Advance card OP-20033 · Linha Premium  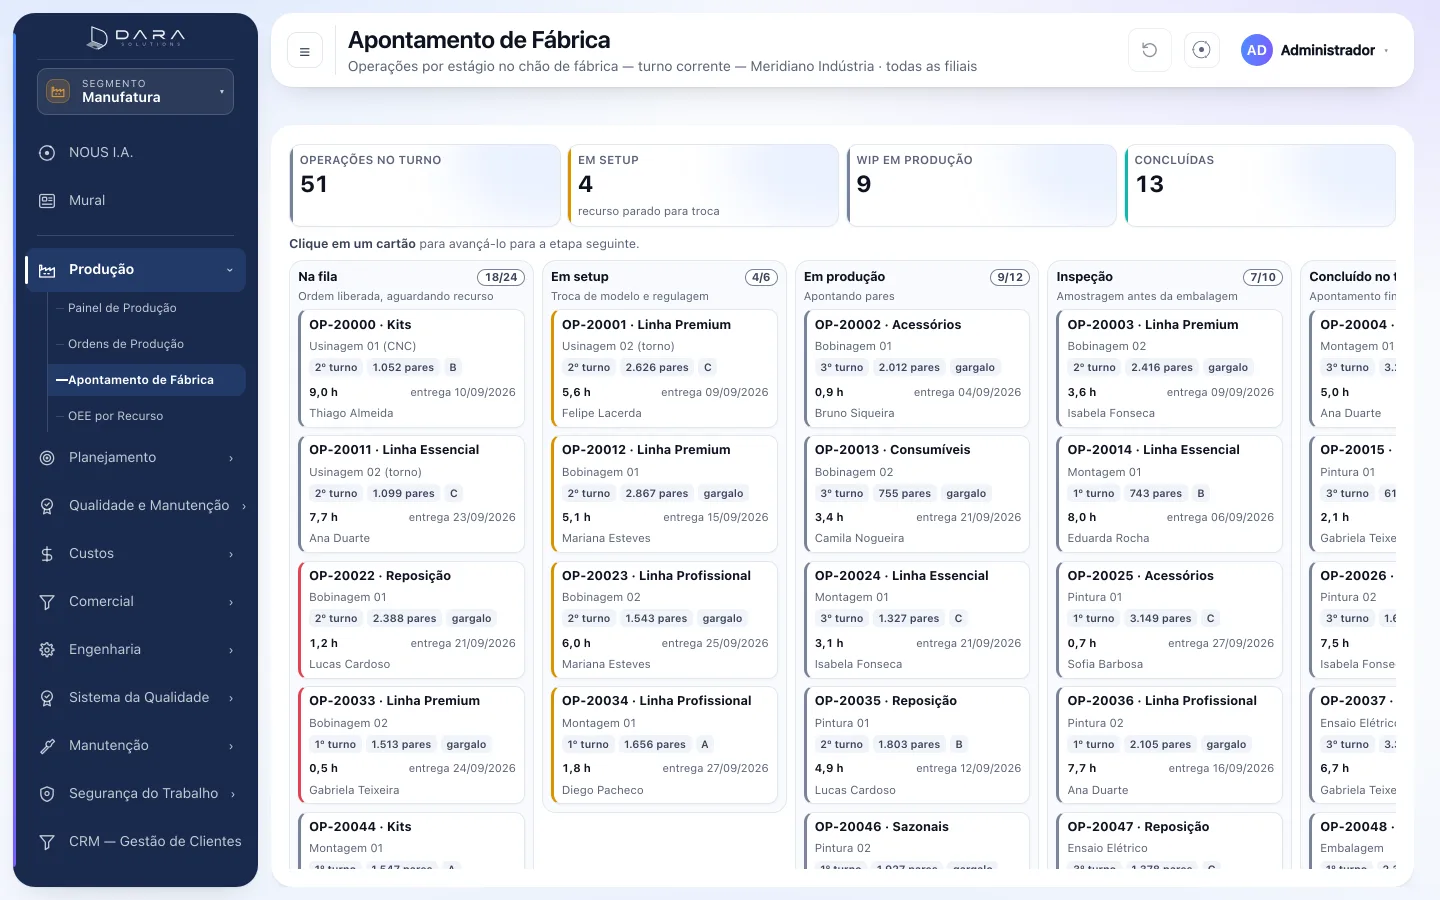(x=411, y=745)
